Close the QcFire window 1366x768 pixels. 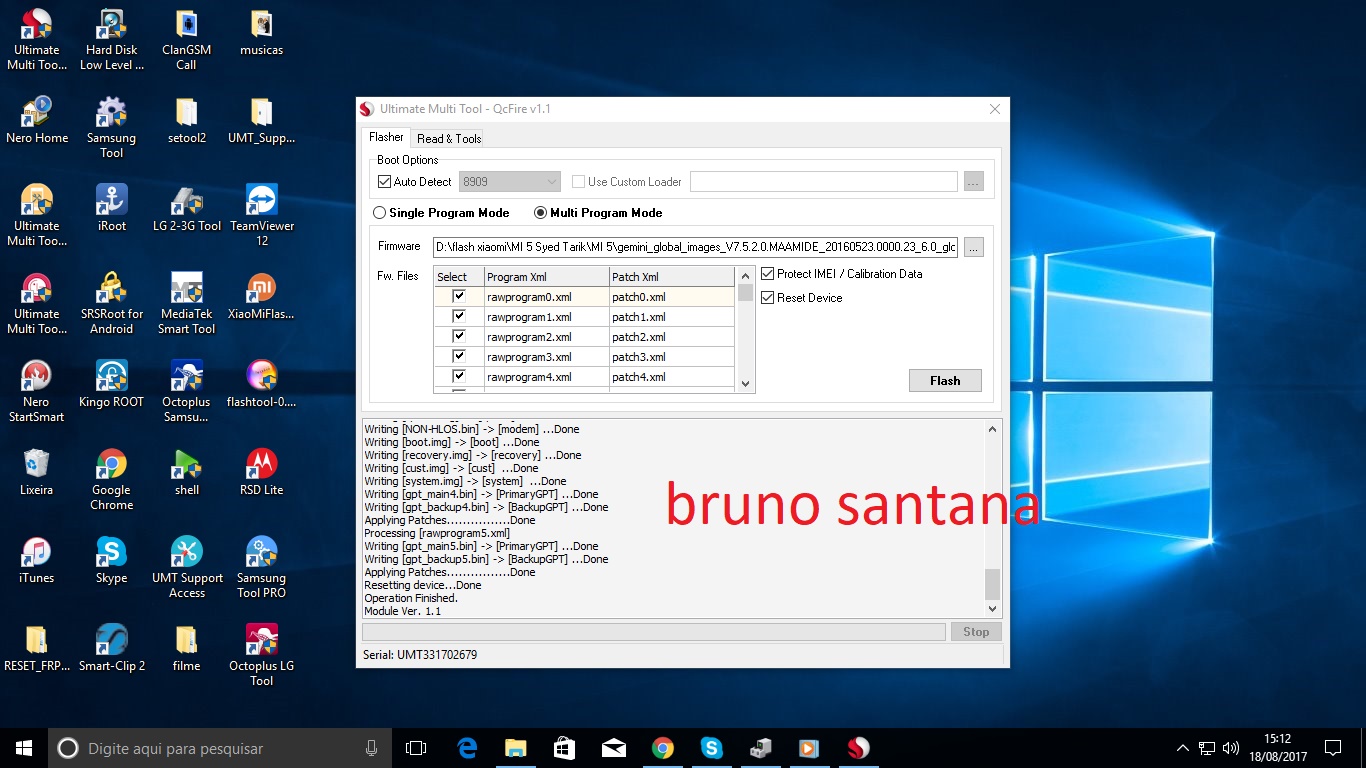click(994, 109)
